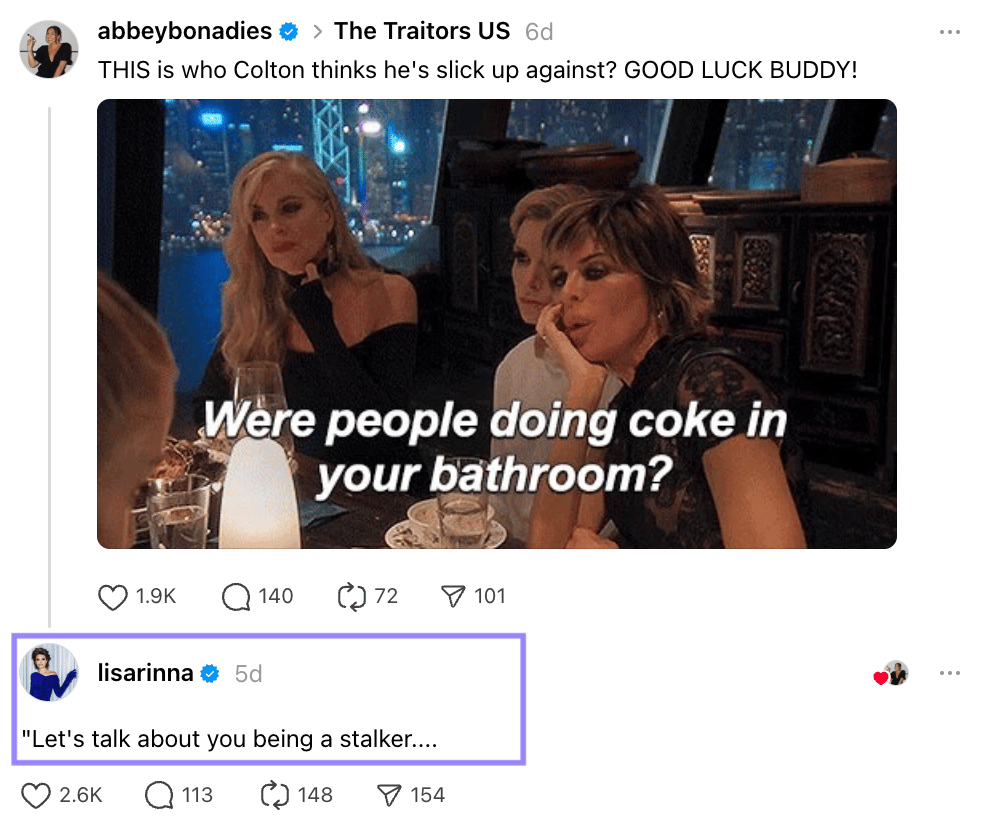Open comments on lisarinna's reply
Image resolution: width=986 pixels, height=830 pixels.
pyautogui.click(x=158, y=795)
